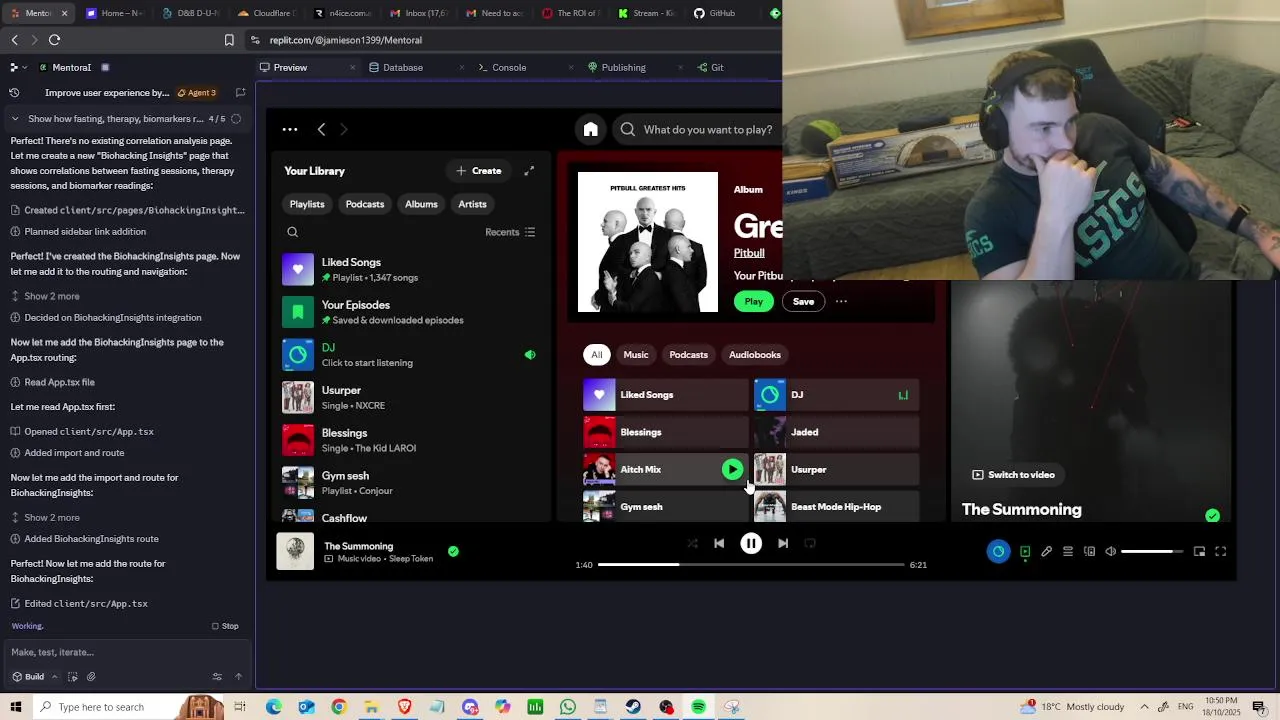Image resolution: width=1280 pixels, height=720 pixels.
Task: Mute Spotify using the speaker icon
Action: click(x=1110, y=551)
